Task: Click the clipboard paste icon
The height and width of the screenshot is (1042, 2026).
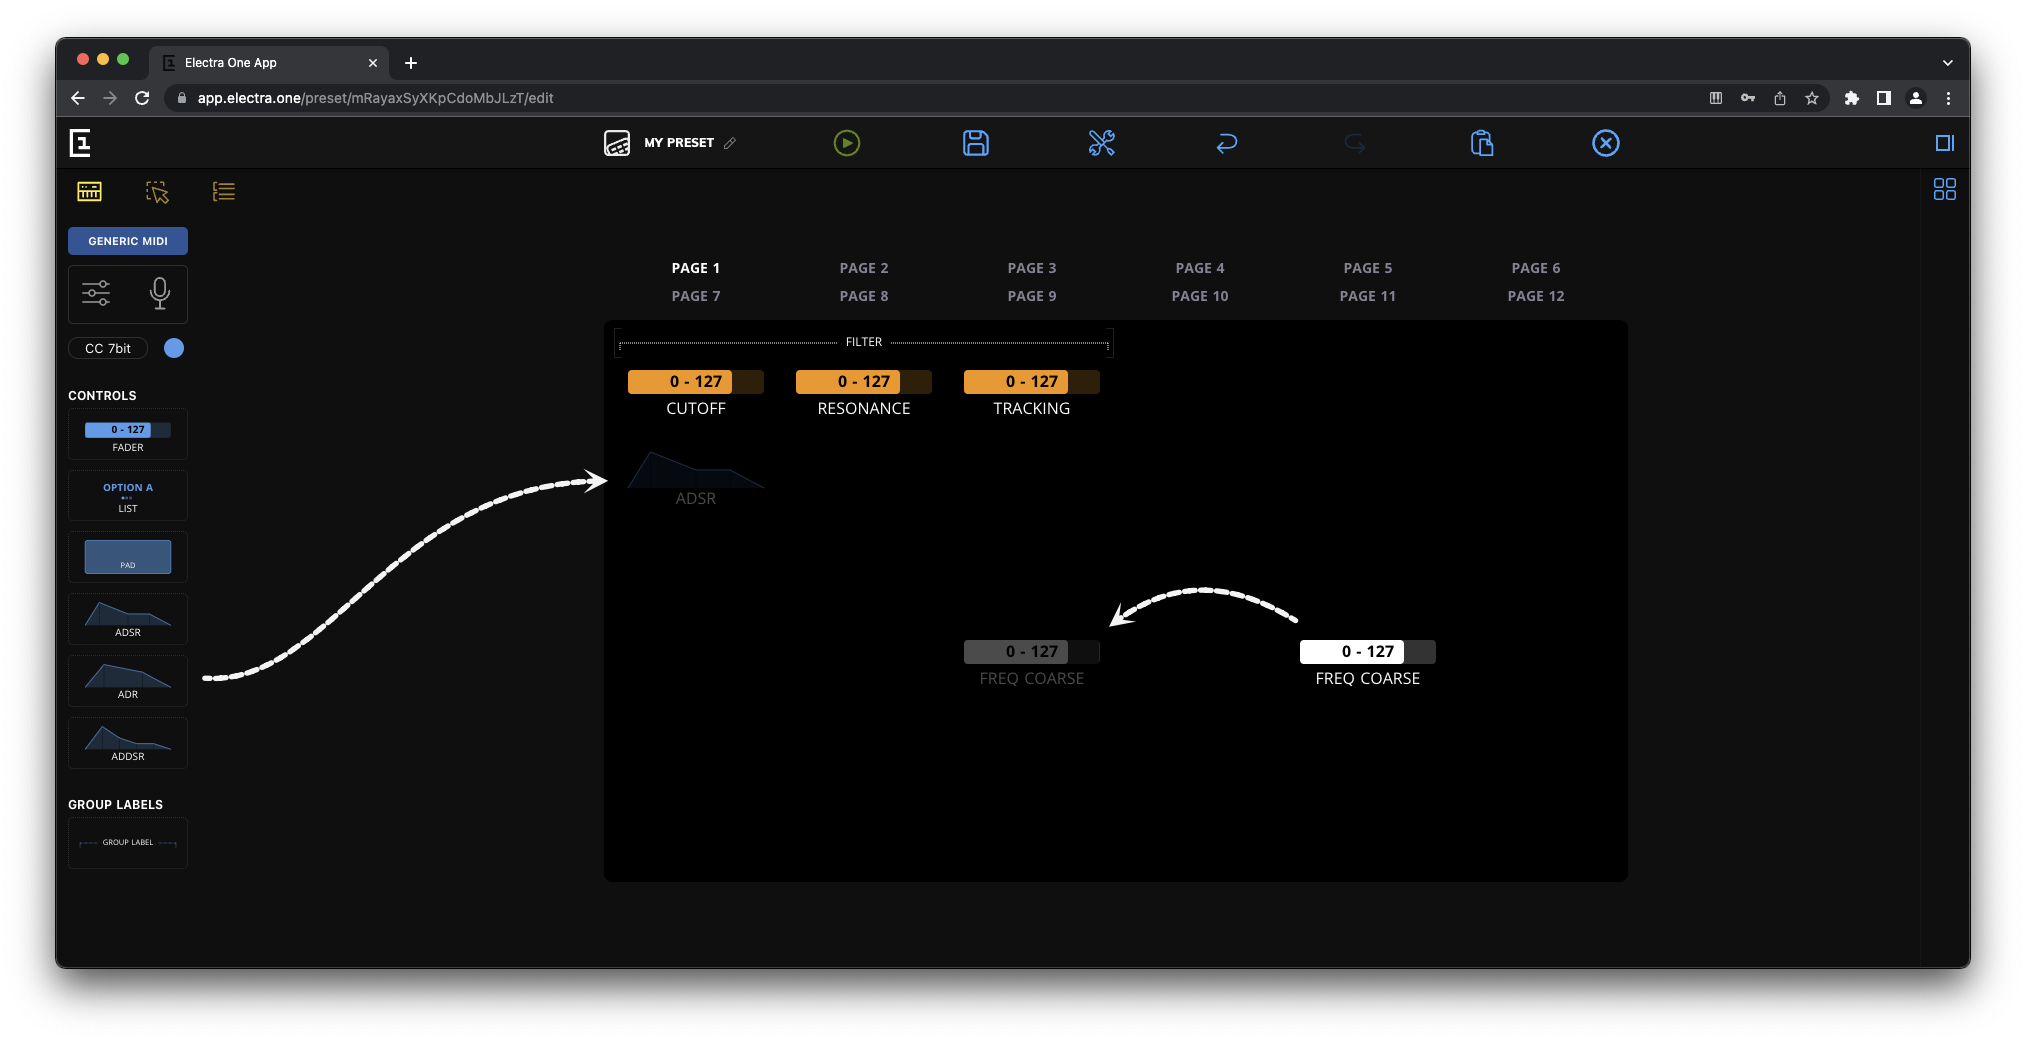Action: coord(1481,143)
